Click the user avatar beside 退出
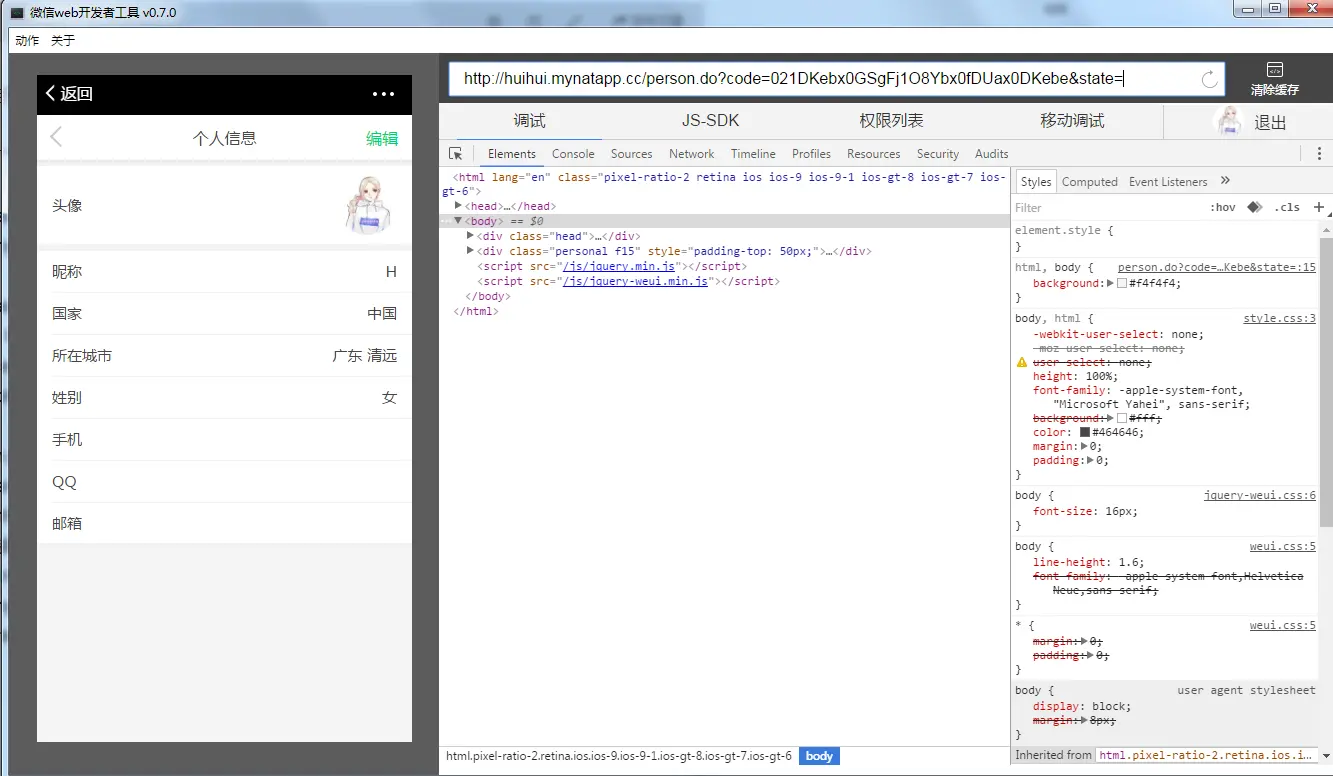This screenshot has width=1333, height=776. coord(1227,122)
